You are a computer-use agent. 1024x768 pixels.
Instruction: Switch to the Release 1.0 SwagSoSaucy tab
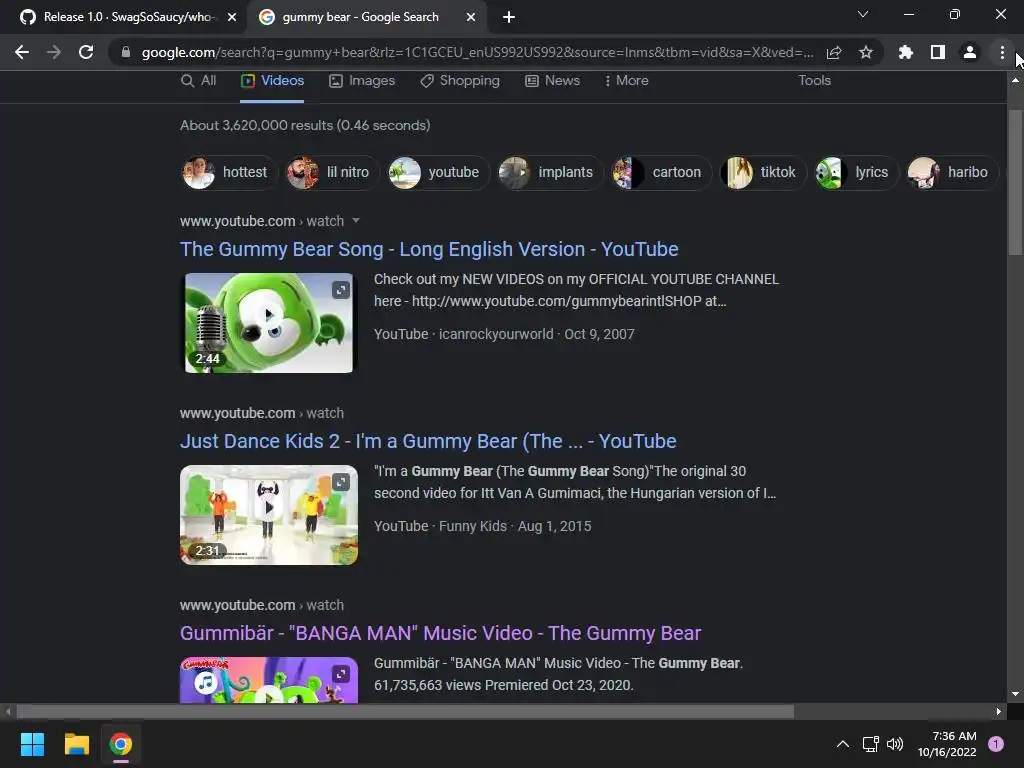(123, 17)
